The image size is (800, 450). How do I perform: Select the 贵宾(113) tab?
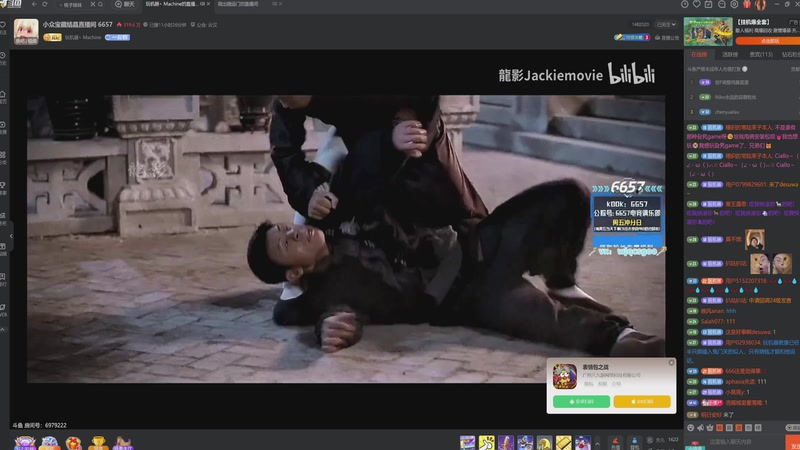(x=761, y=55)
